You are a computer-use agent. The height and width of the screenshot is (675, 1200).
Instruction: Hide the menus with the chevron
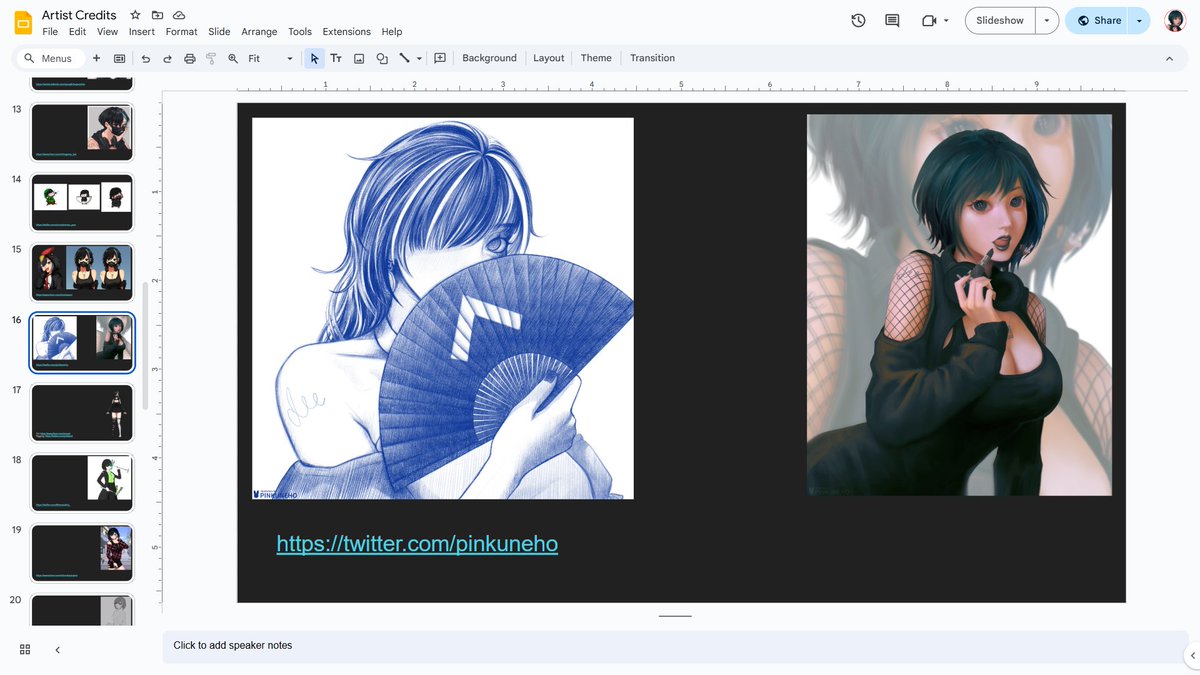click(1169, 58)
